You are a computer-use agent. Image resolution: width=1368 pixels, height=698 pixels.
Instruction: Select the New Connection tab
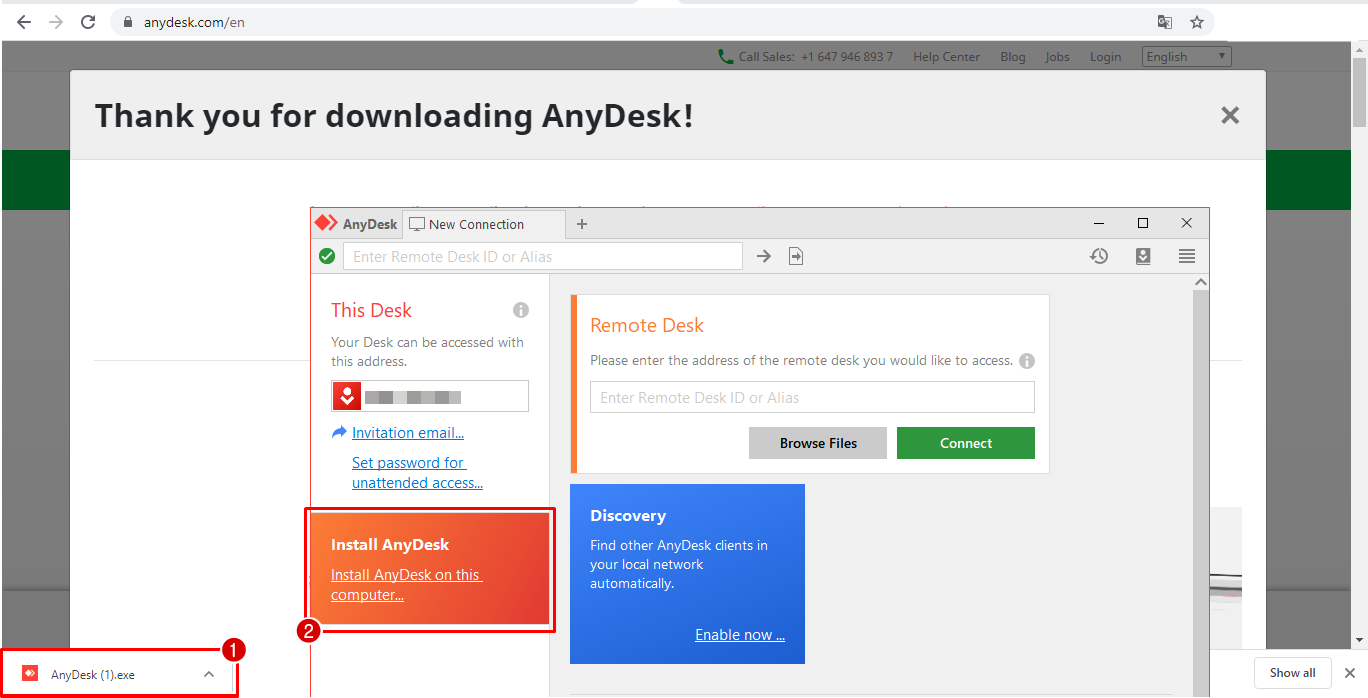(x=484, y=224)
